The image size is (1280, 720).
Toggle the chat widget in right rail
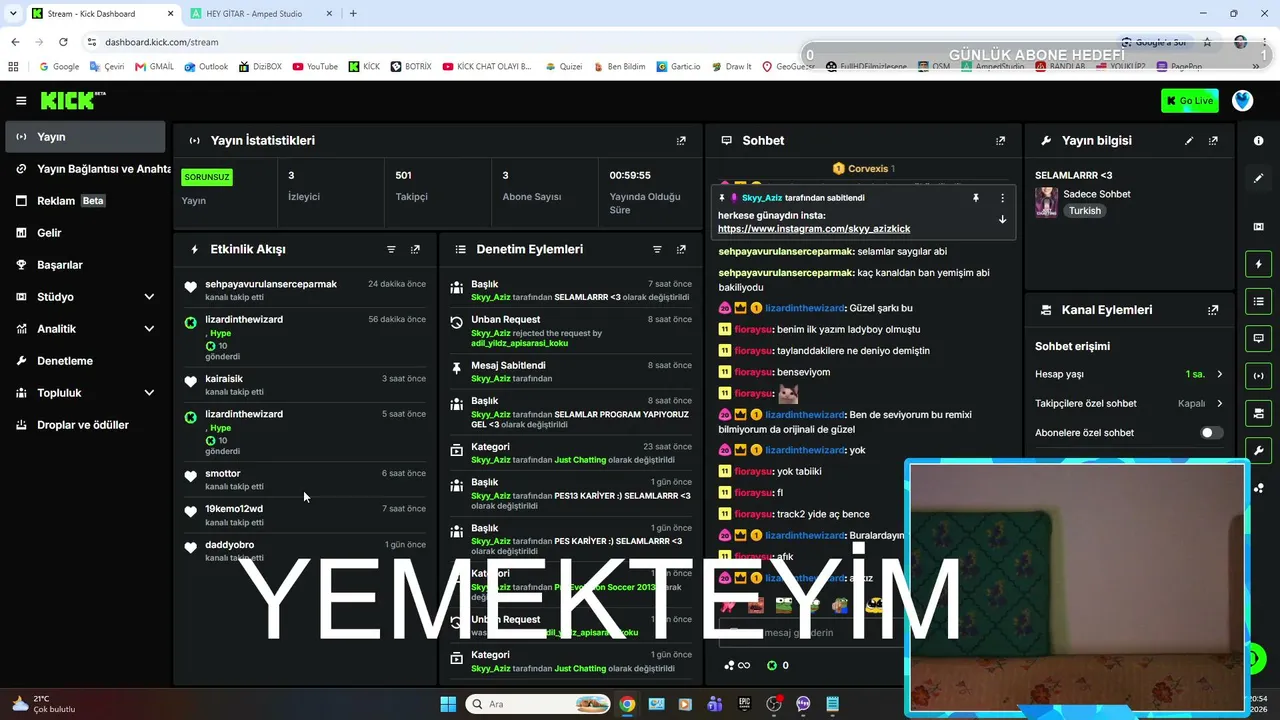click(x=1258, y=338)
